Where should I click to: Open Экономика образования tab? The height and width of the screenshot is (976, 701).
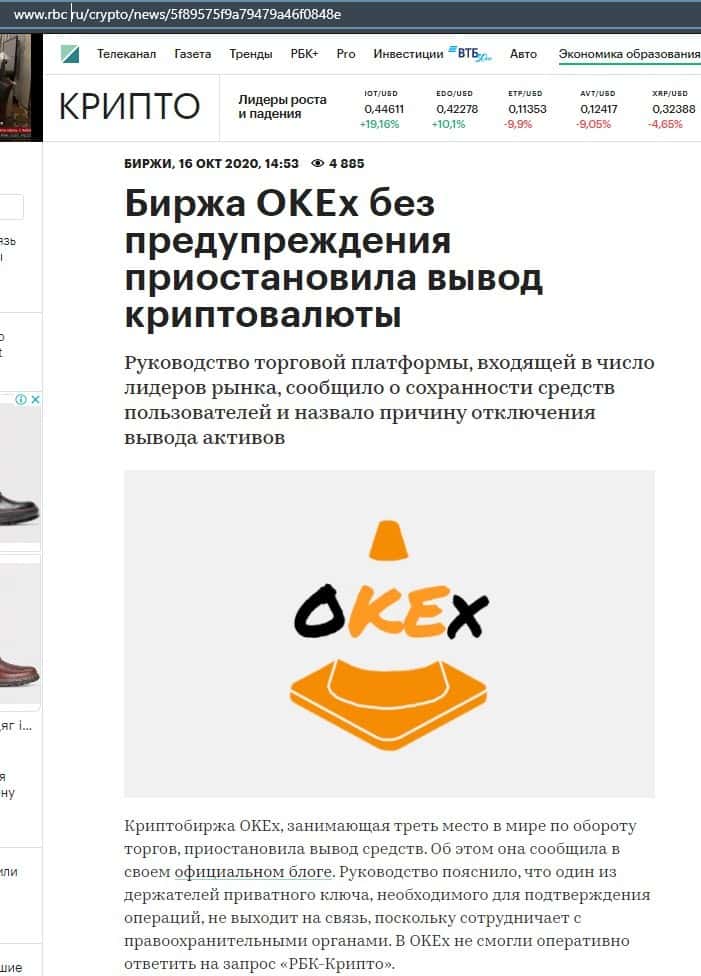[629, 54]
